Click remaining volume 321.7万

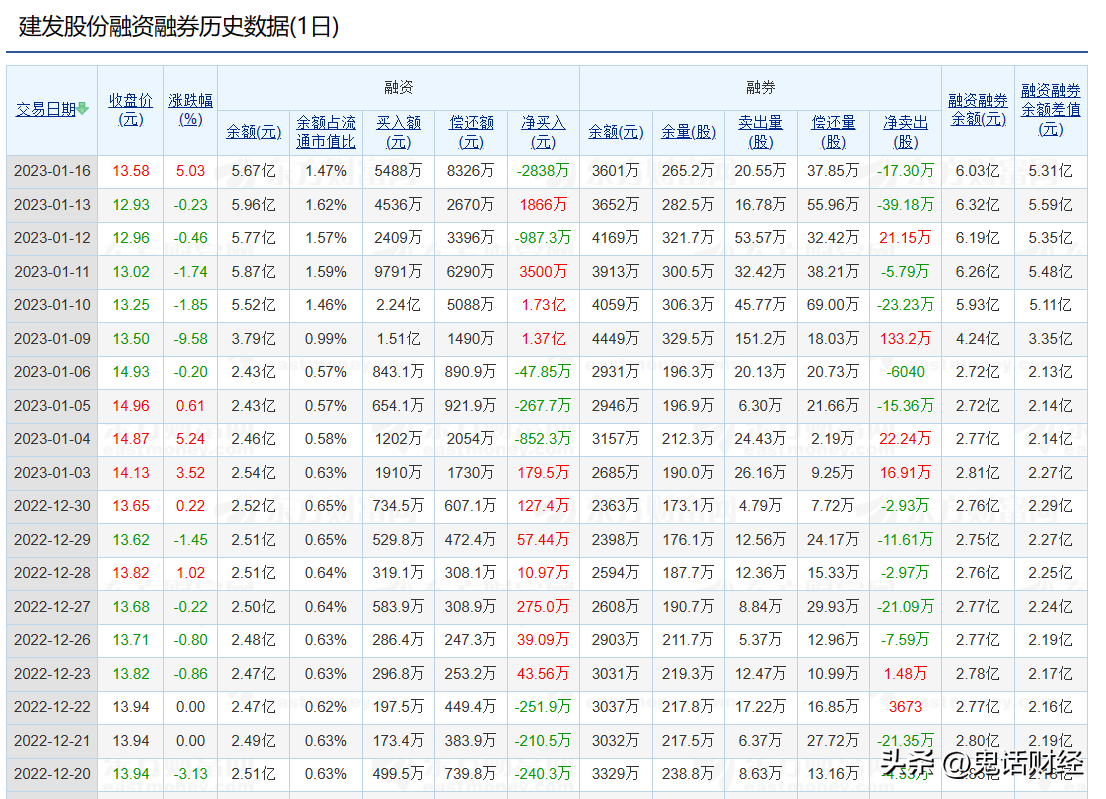point(688,238)
